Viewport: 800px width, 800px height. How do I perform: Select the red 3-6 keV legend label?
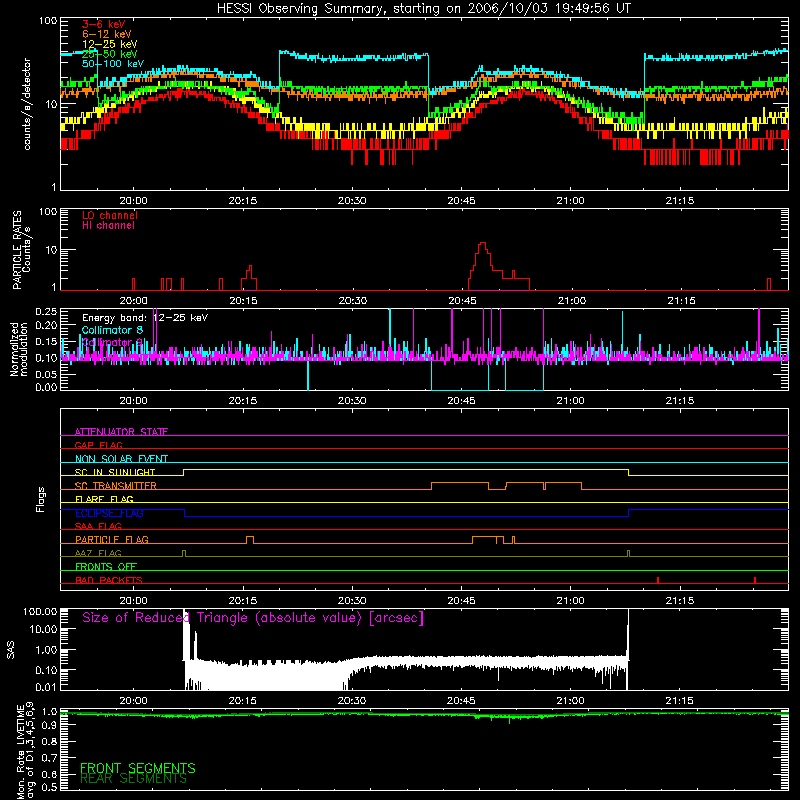tap(103, 24)
